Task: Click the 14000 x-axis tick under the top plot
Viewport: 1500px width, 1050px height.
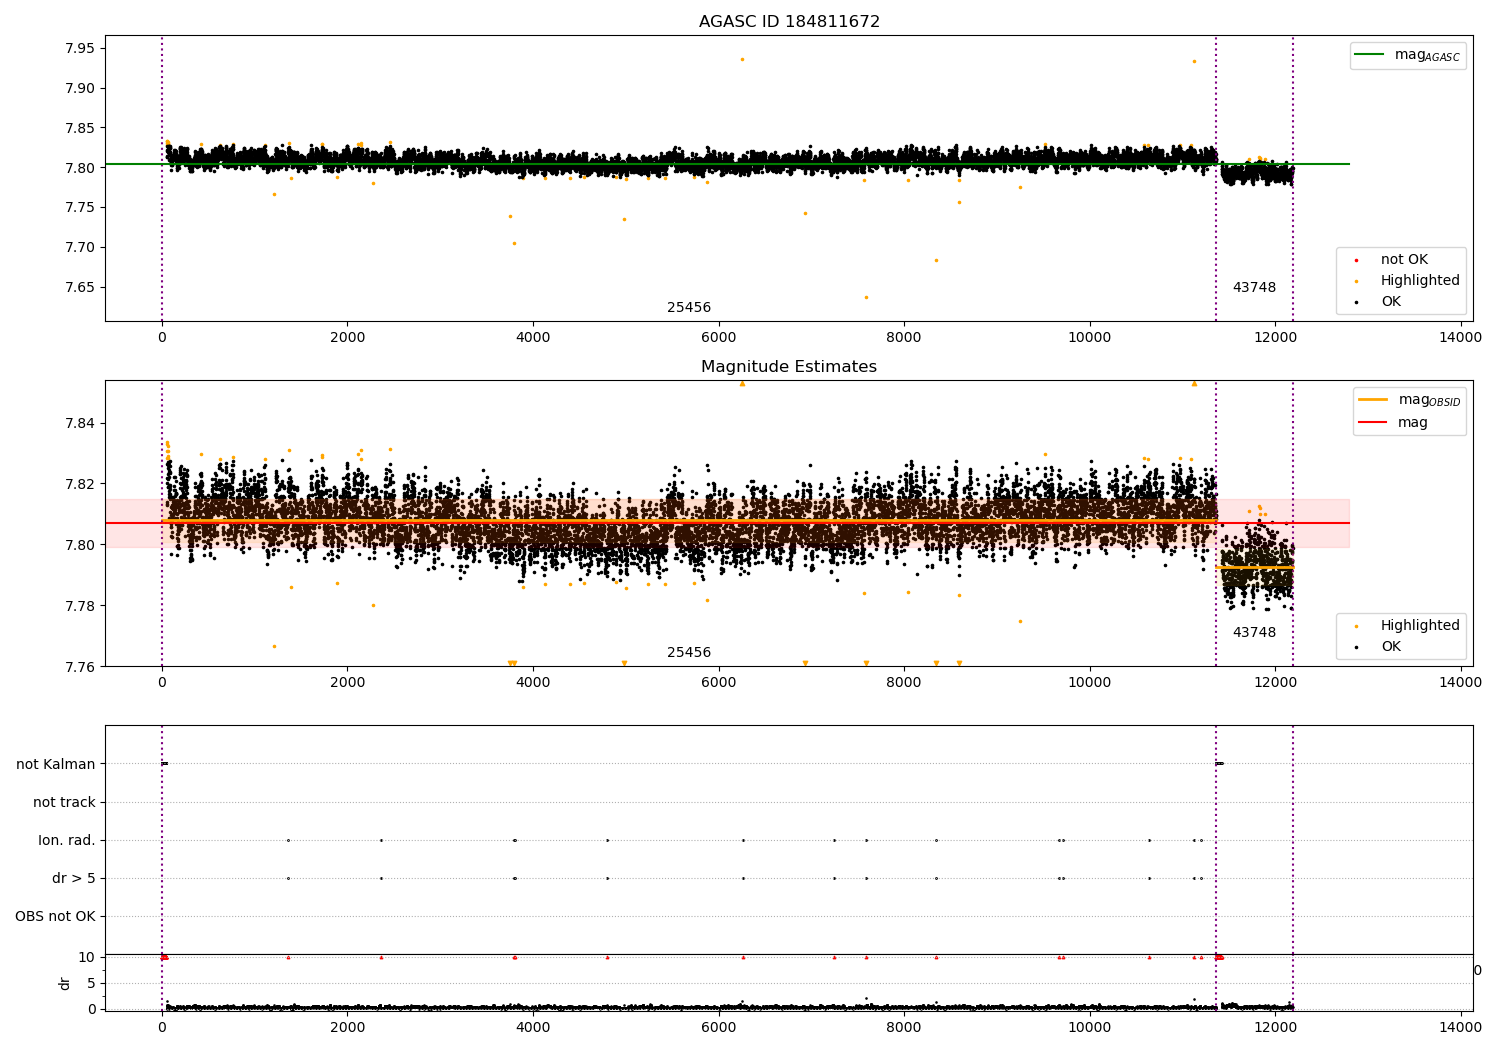Action: click(1460, 338)
